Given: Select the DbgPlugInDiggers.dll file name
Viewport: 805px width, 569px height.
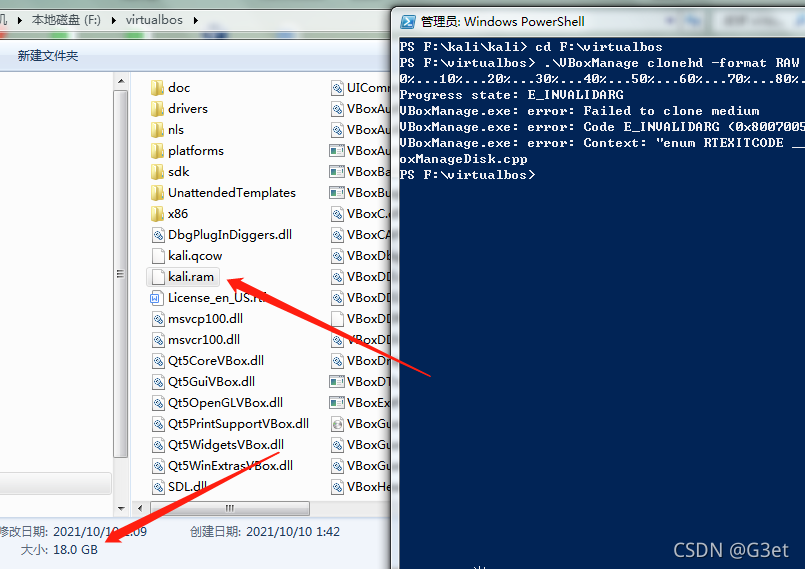Looking at the screenshot, I should [230, 235].
